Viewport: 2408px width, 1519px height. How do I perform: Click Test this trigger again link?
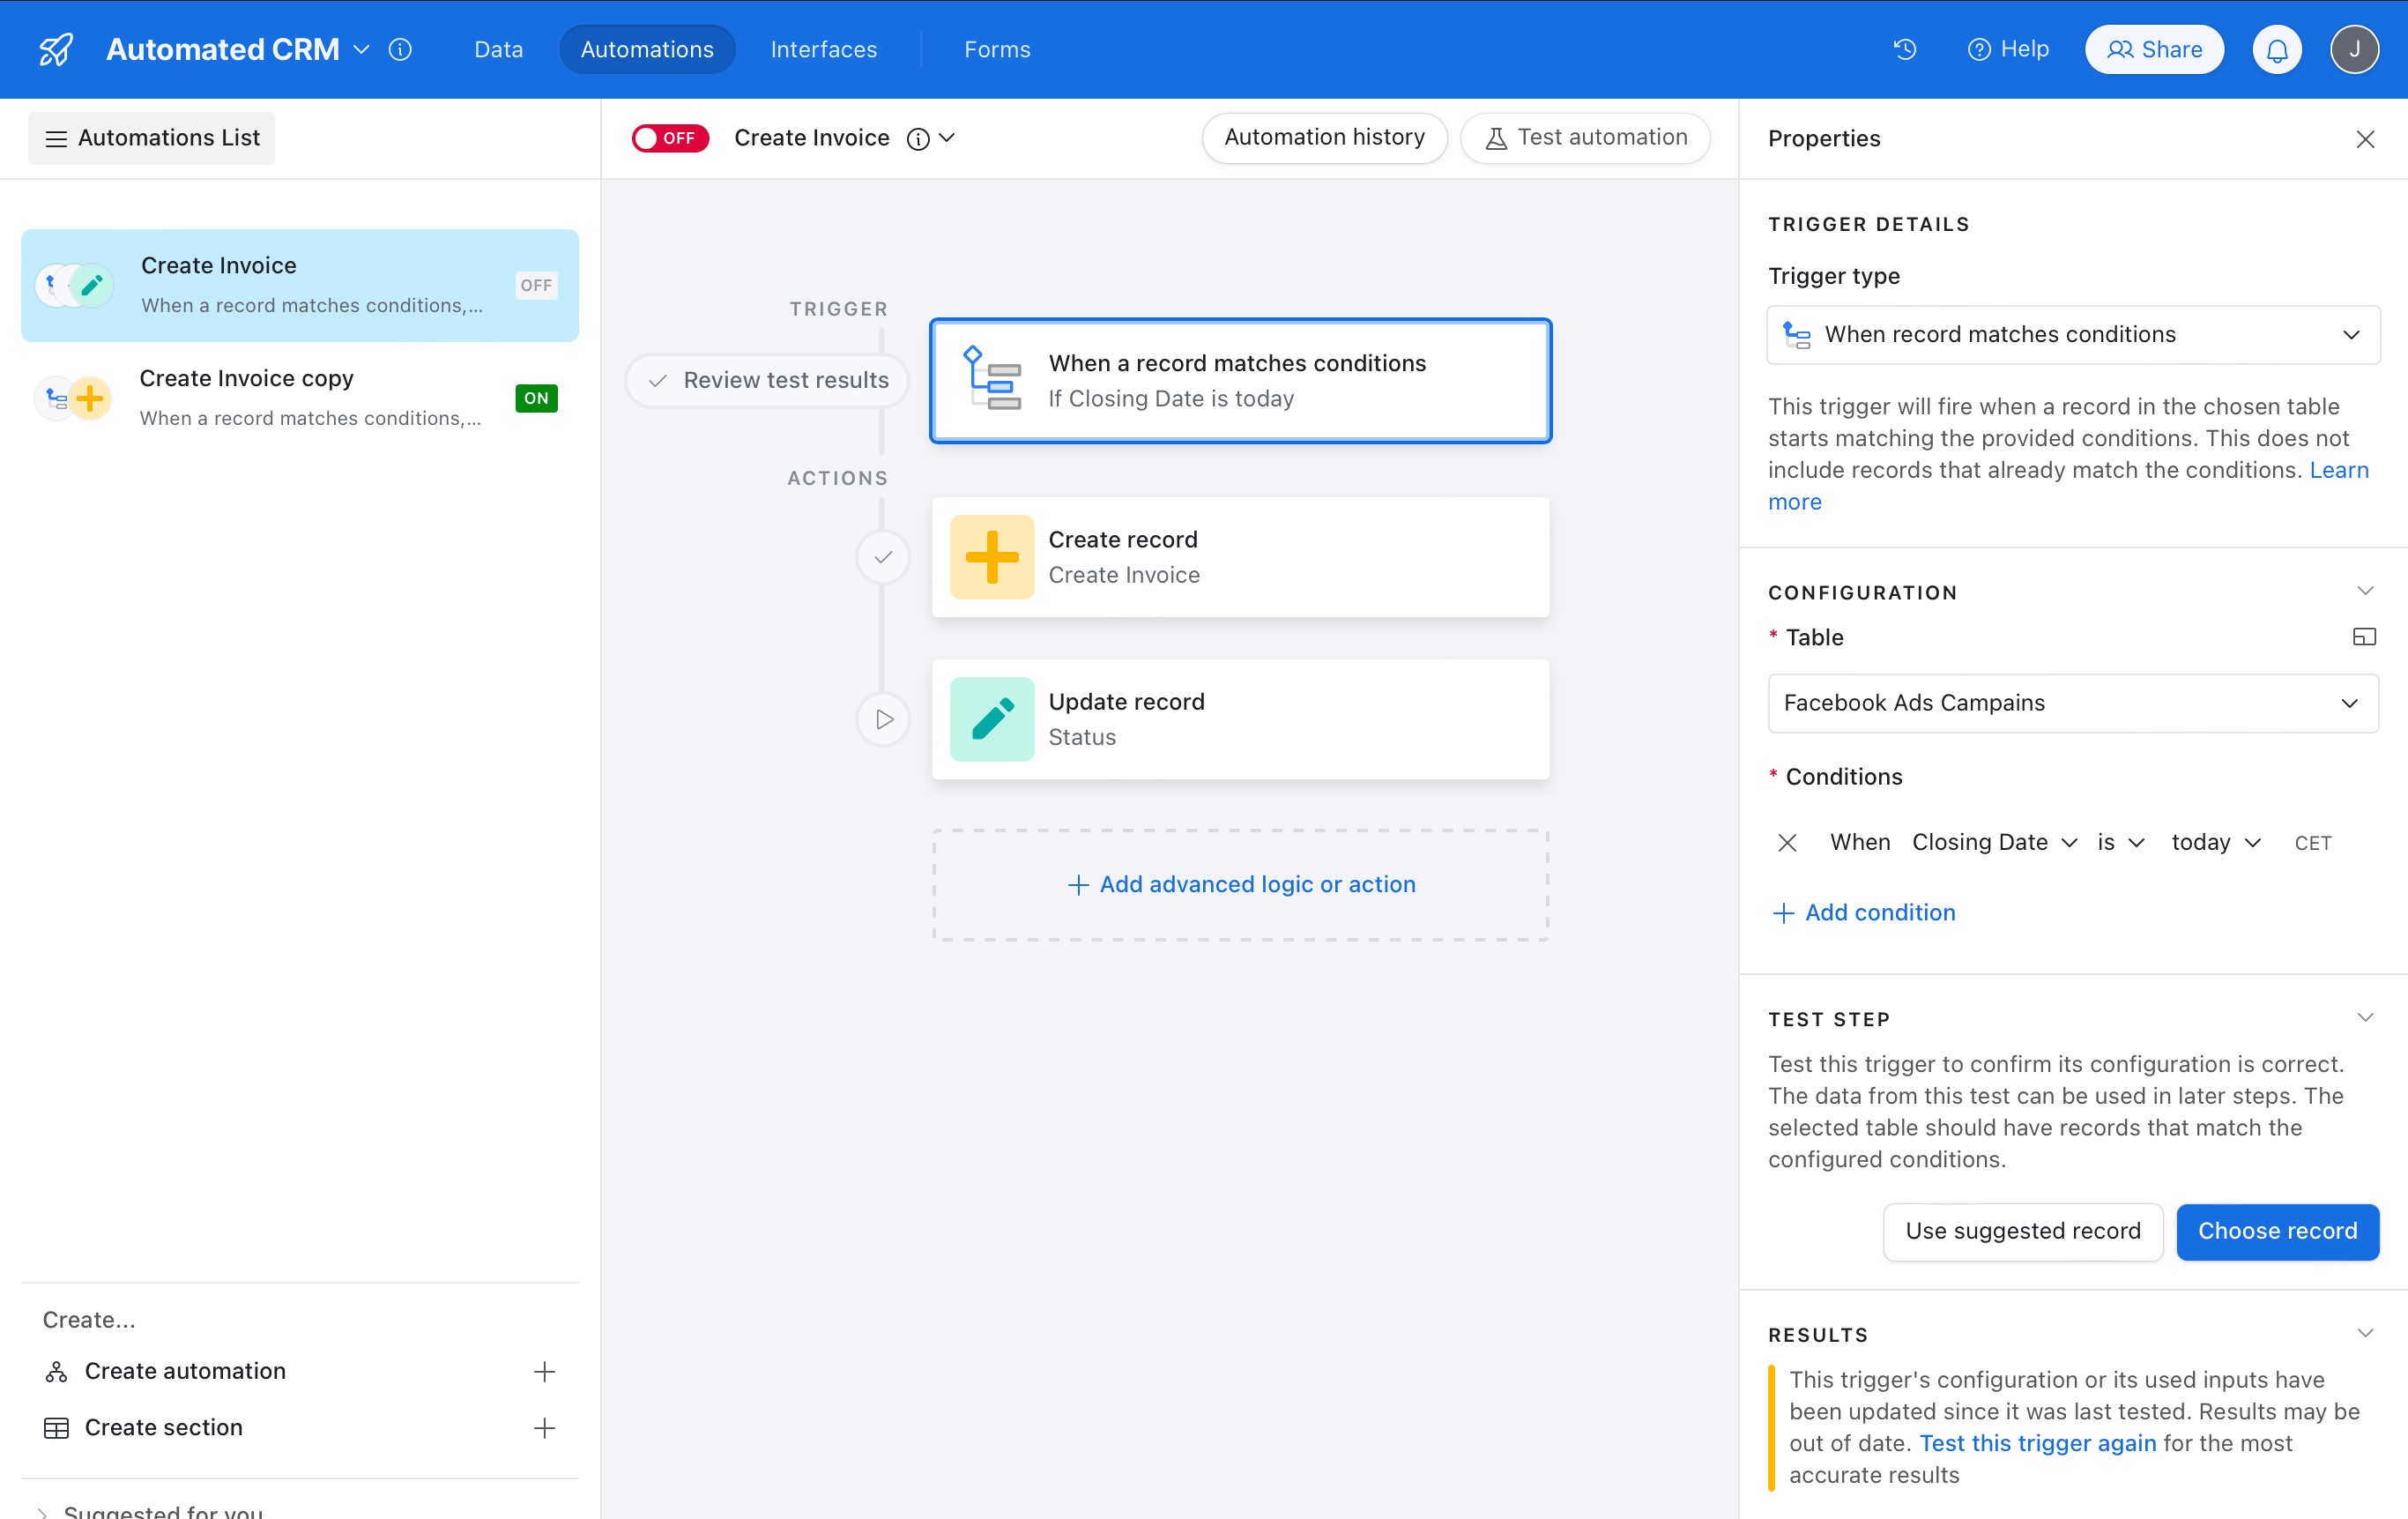pyautogui.click(x=2037, y=1443)
